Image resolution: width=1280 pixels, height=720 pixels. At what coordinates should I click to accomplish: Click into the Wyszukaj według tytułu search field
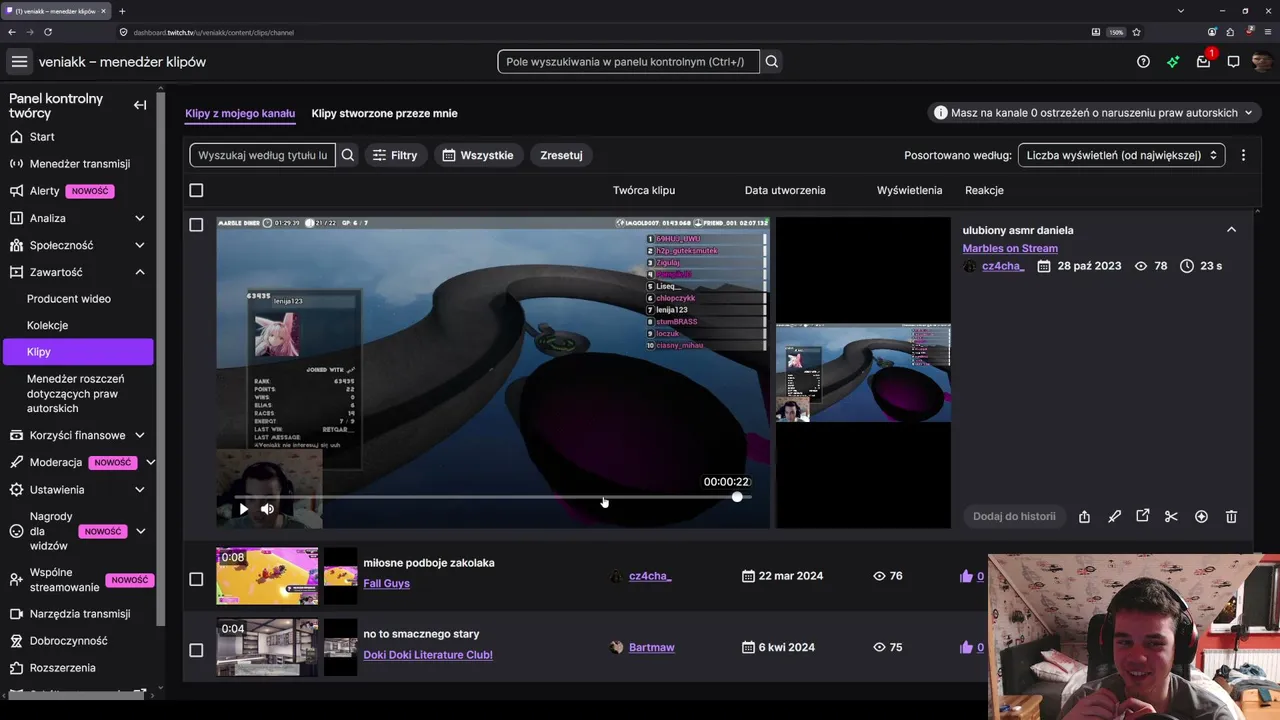tap(263, 155)
